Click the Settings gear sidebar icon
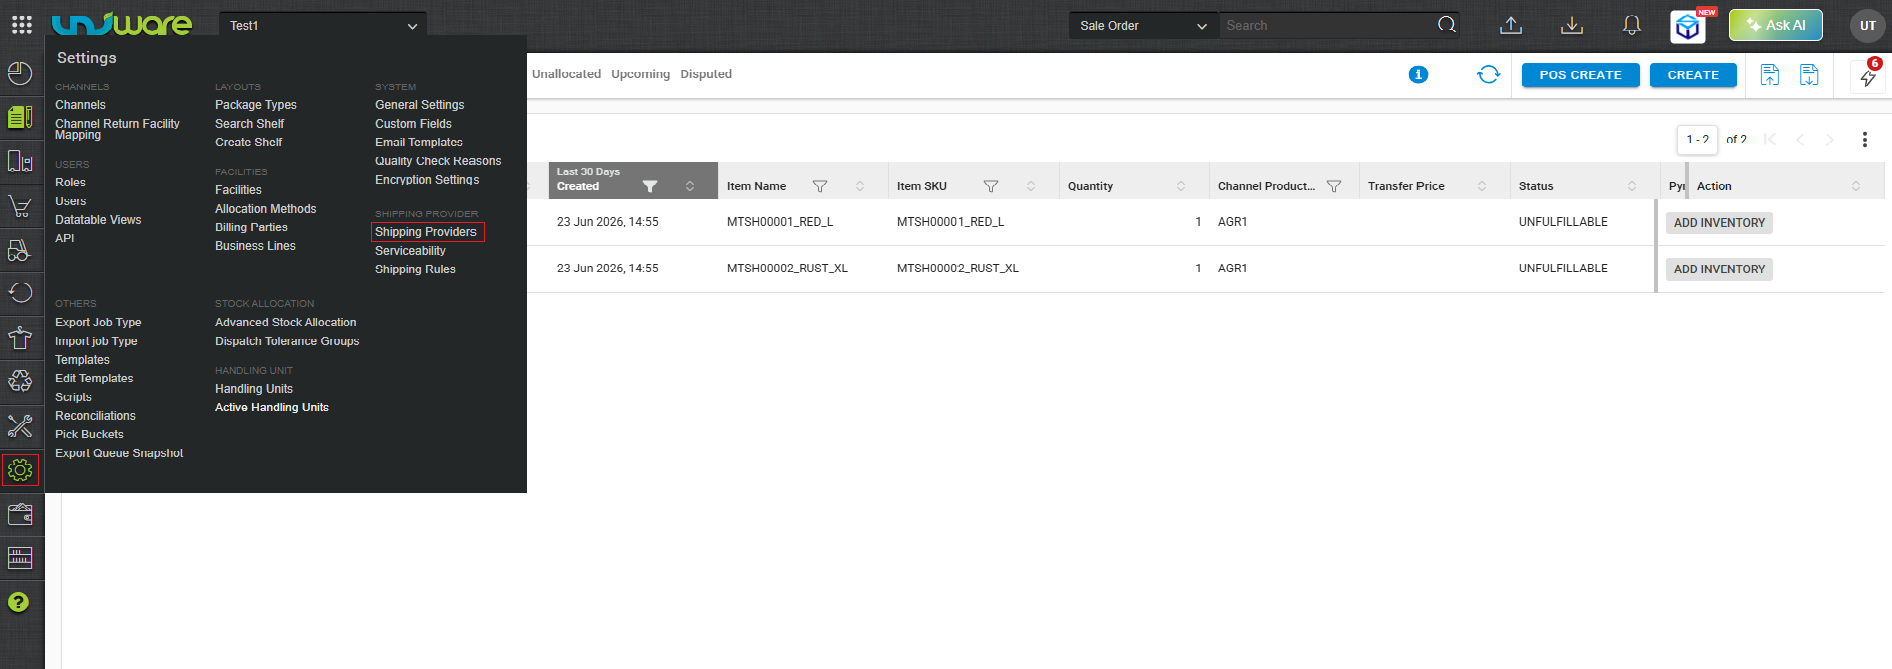 (x=20, y=470)
